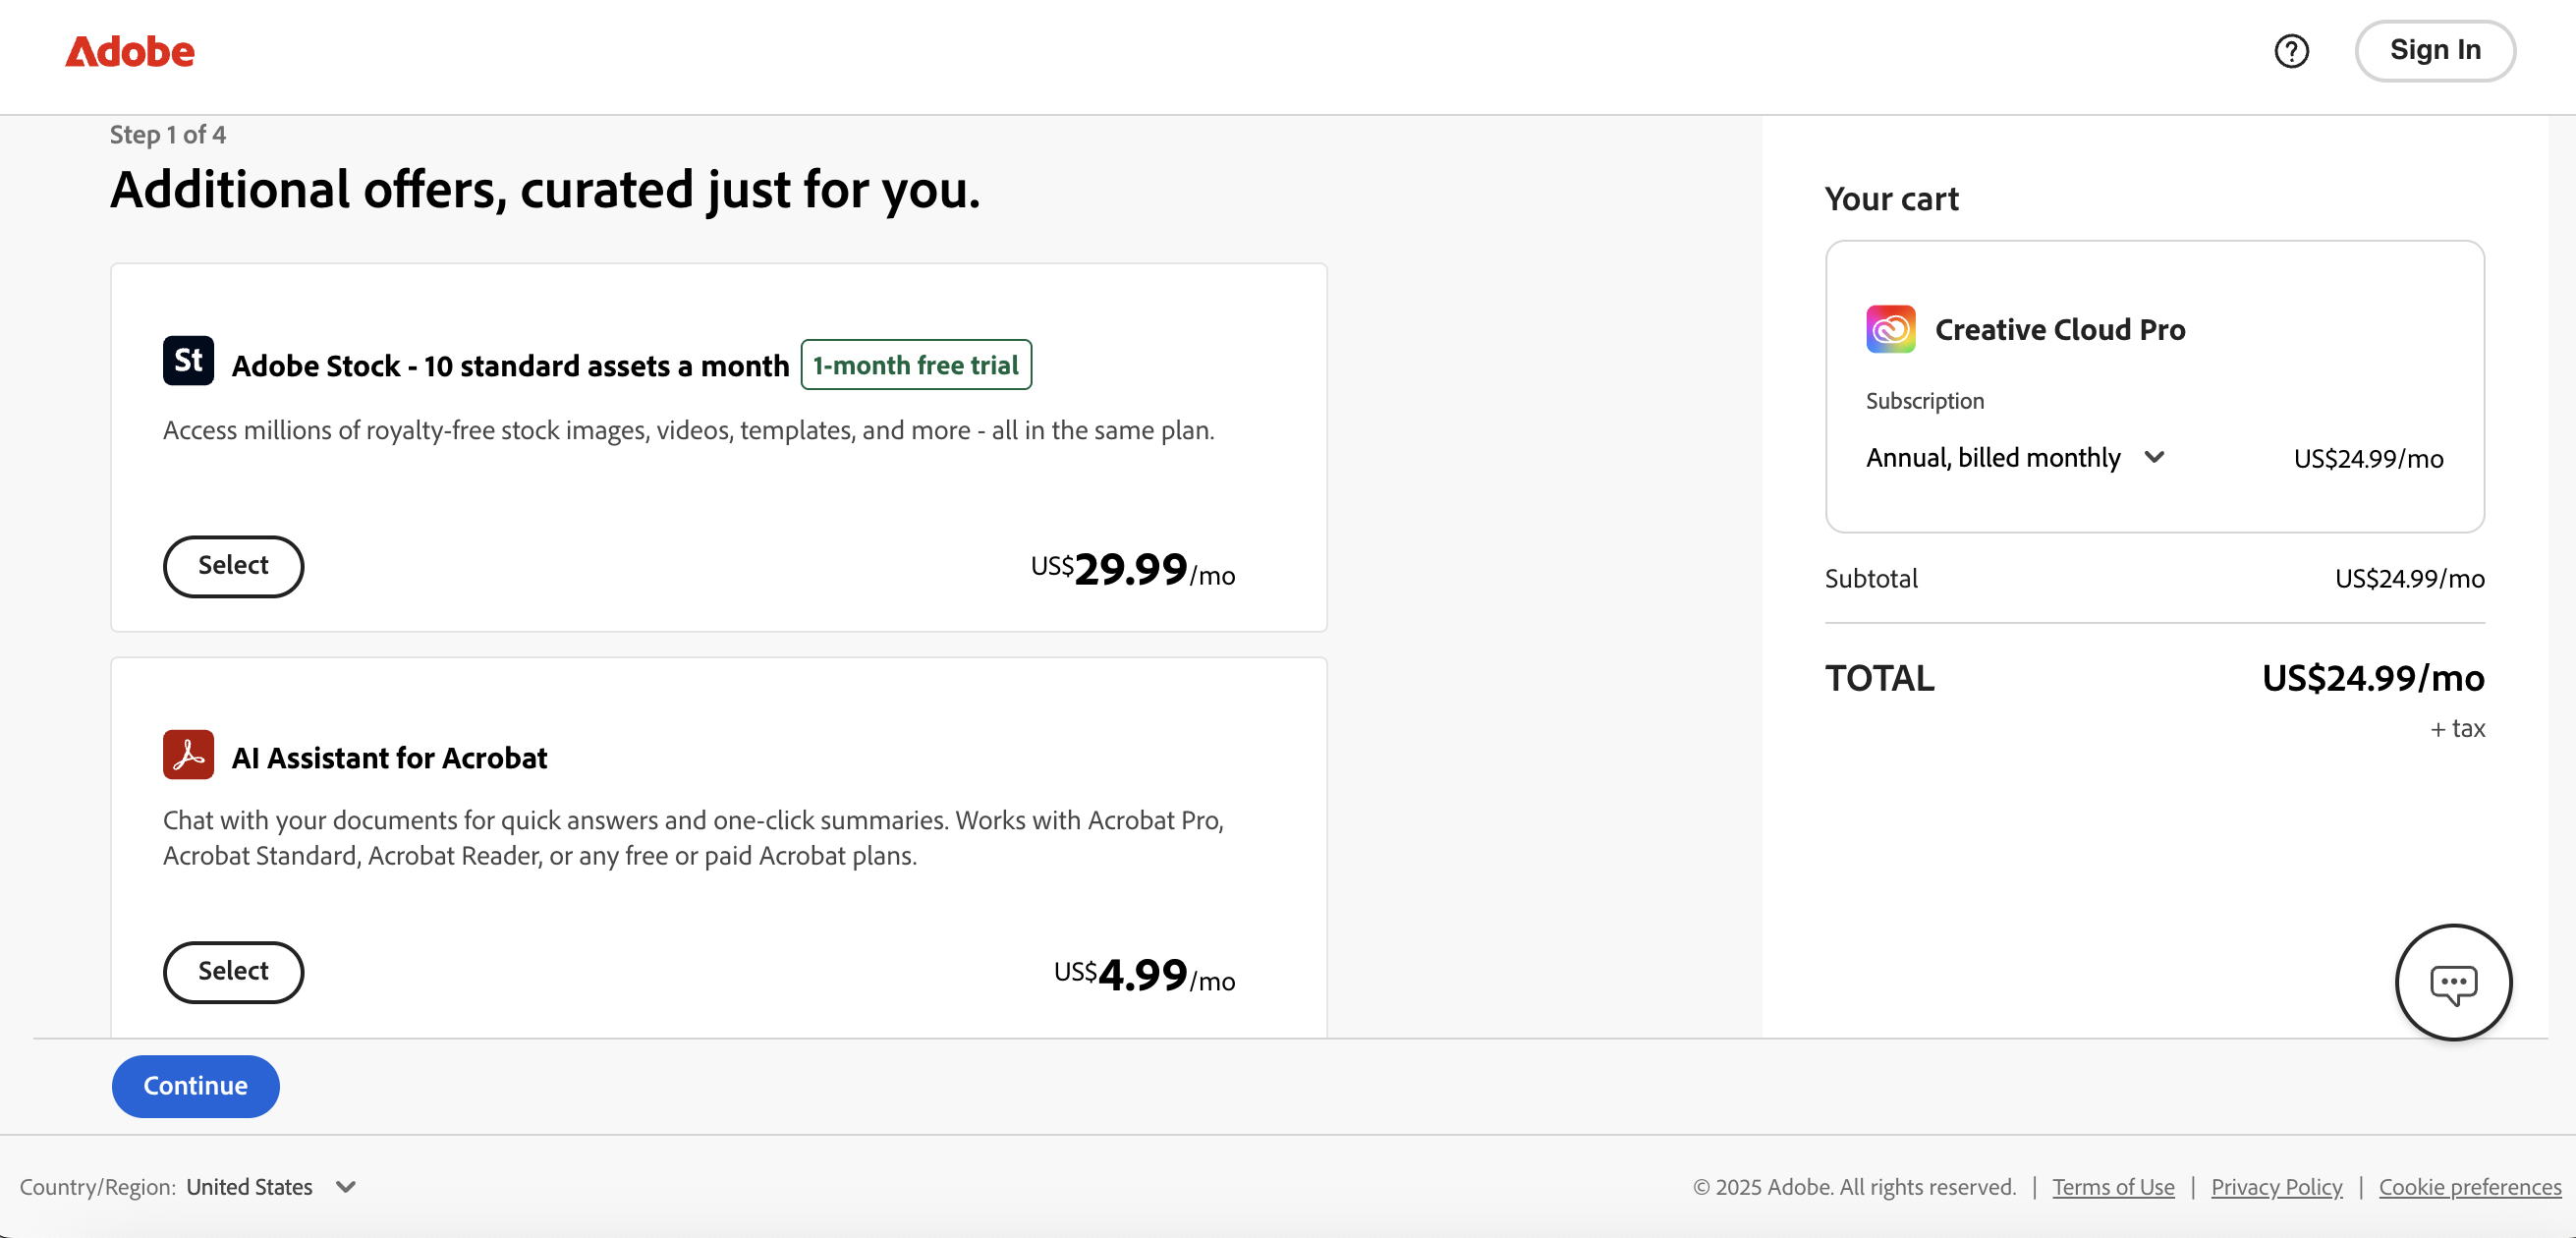Open the chat support bubble icon
The image size is (2576, 1238).
pos(2453,984)
